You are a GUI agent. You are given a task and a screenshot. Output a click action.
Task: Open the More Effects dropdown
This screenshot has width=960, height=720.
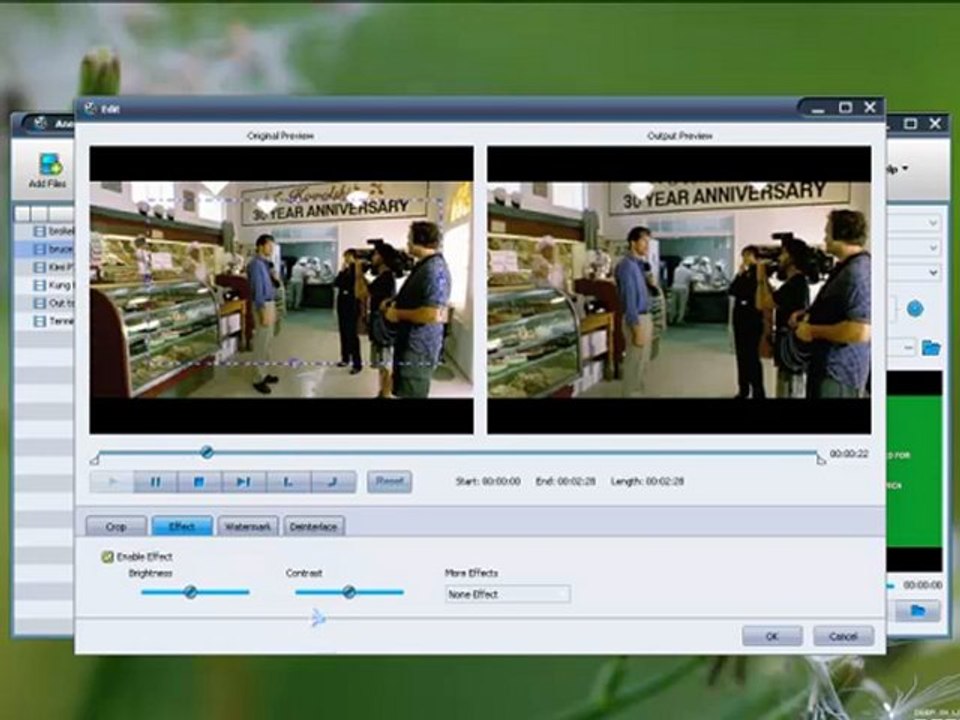(x=508, y=594)
